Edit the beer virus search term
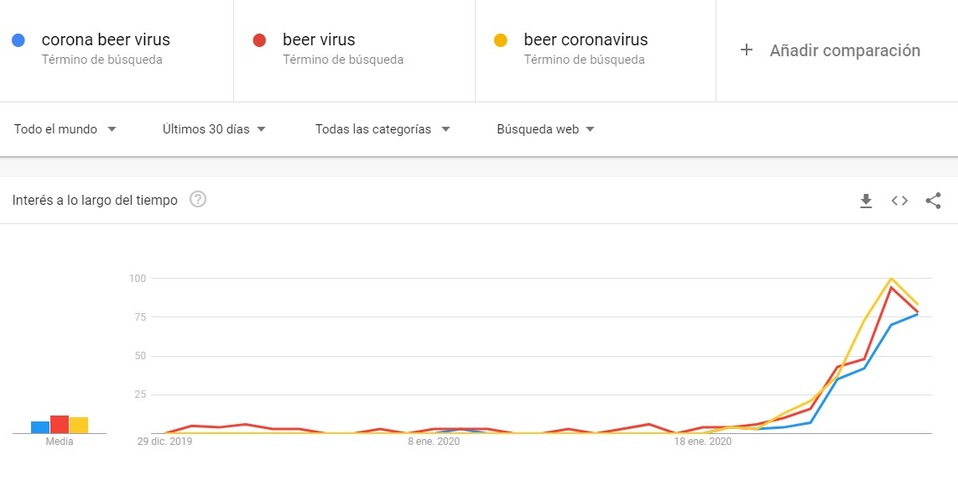Viewport: 958px width, 502px height. 318,40
